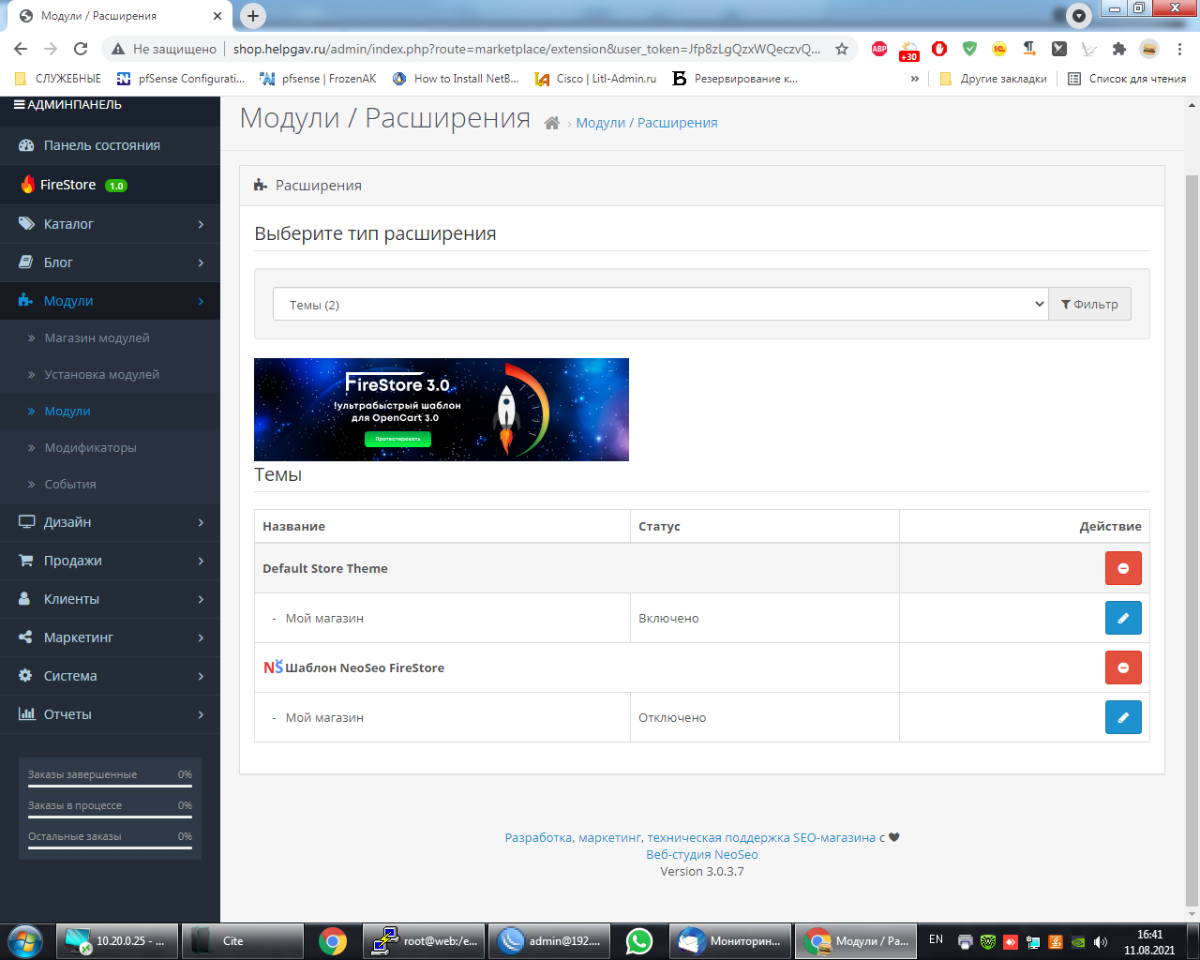Expand the Блог menu chevron
The height and width of the screenshot is (960, 1200).
(x=201, y=262)
